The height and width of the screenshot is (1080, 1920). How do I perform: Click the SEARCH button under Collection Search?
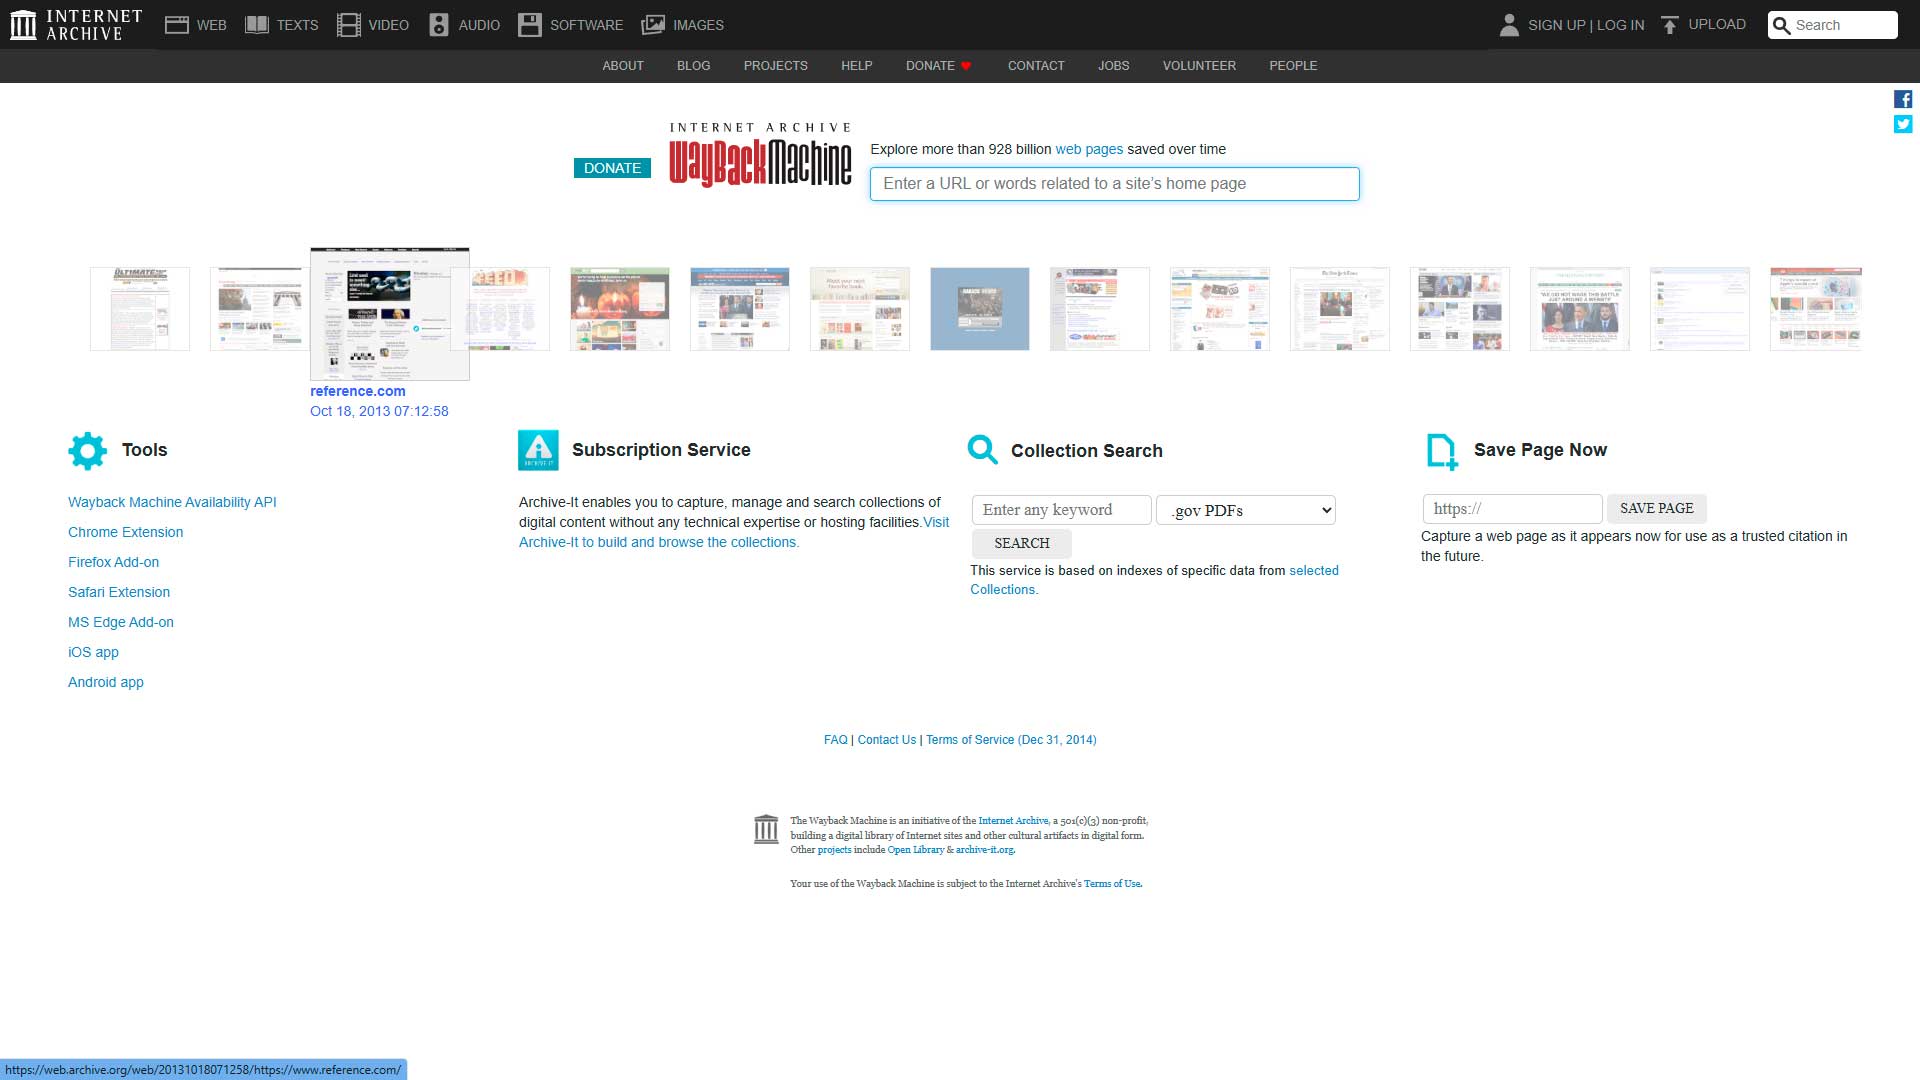coord(1022,543)
